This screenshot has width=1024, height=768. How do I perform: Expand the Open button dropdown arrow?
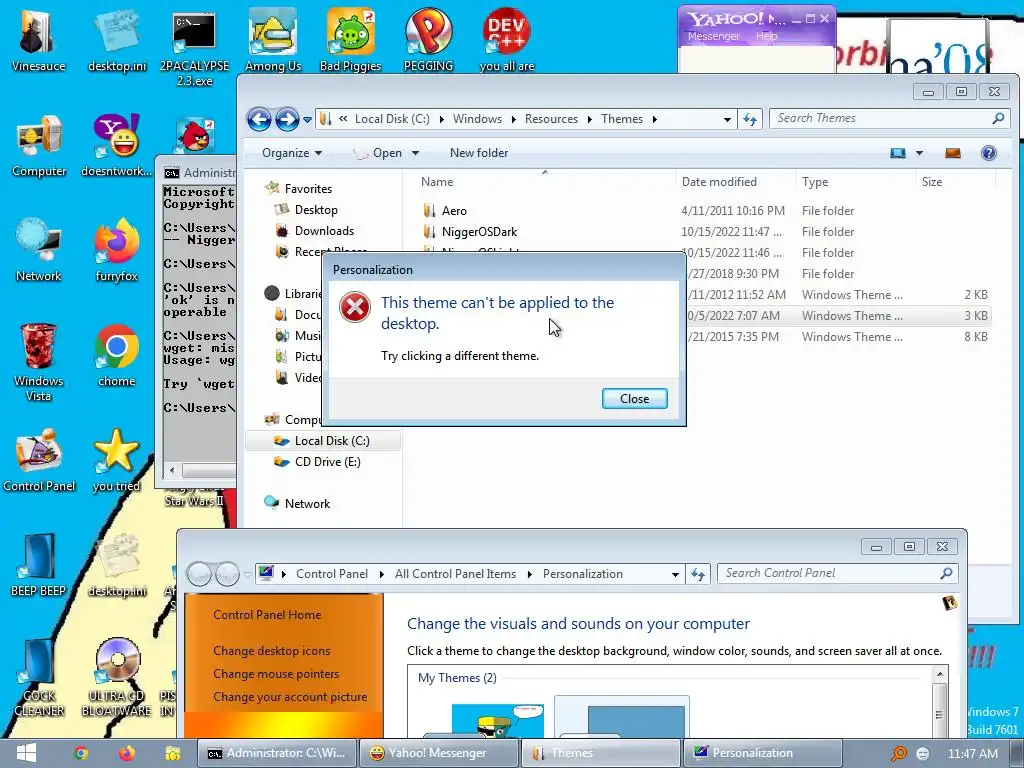tap(415, 153)
